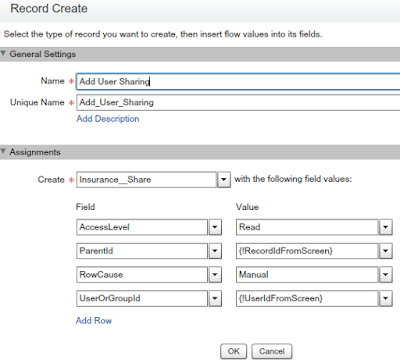Viewport: 400px width, 363px height.
Task: Open the UserOrGroupId field dropdown arrow
Action: point(215,298)
